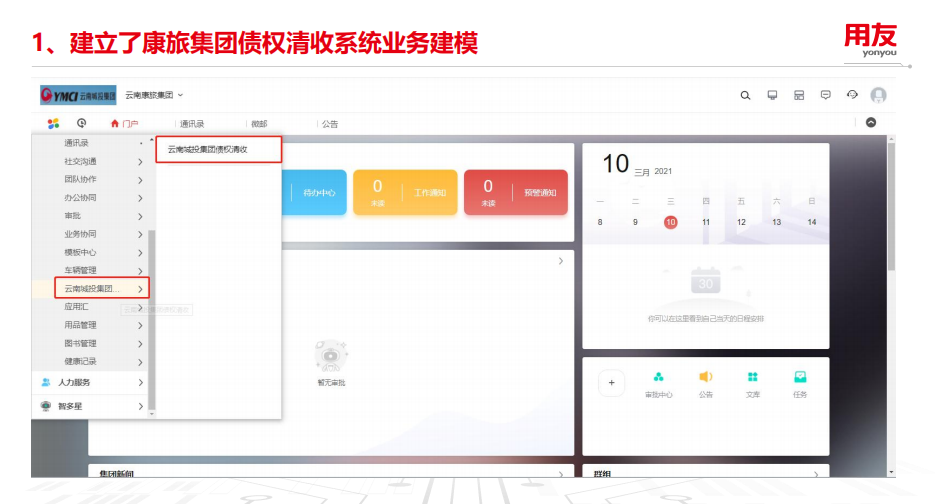The width and height of the screenshot is (935, 504).
Task: Click the layout panel icon in header
Action: [799, 95]
